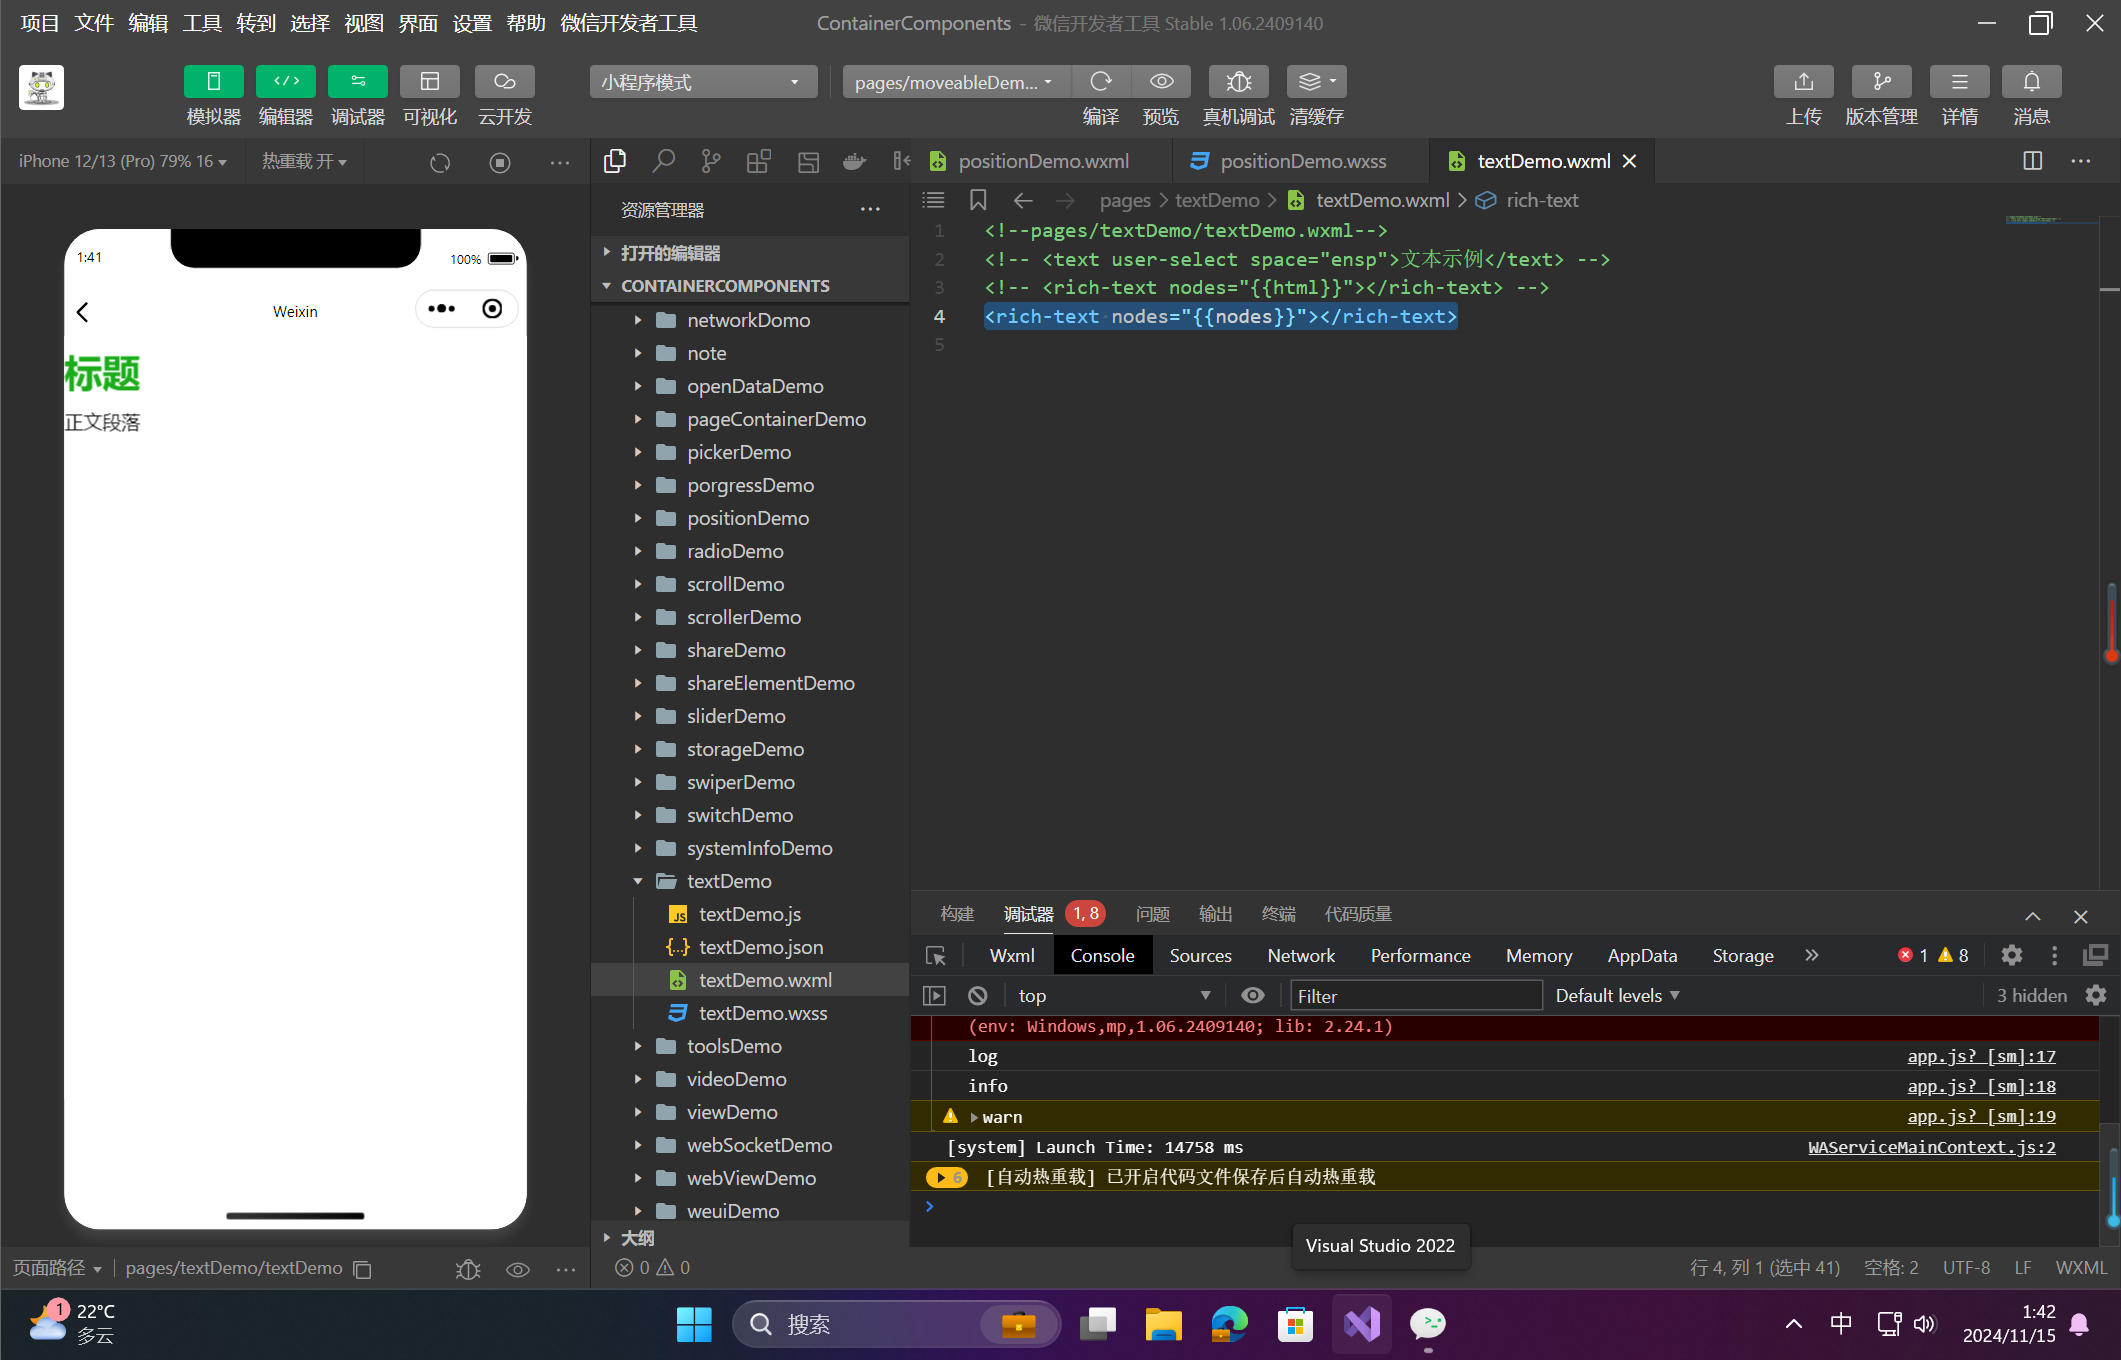Clear console with the ban icon
The width and height of the screenshot is (2121, 1360).
(x=977, y=996)
